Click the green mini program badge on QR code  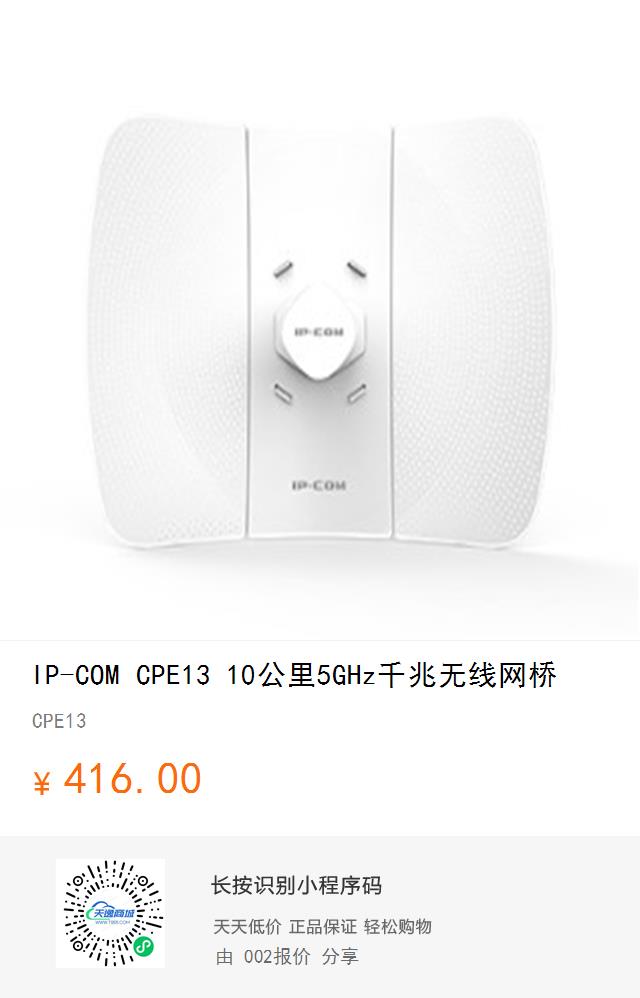(144, 947)
